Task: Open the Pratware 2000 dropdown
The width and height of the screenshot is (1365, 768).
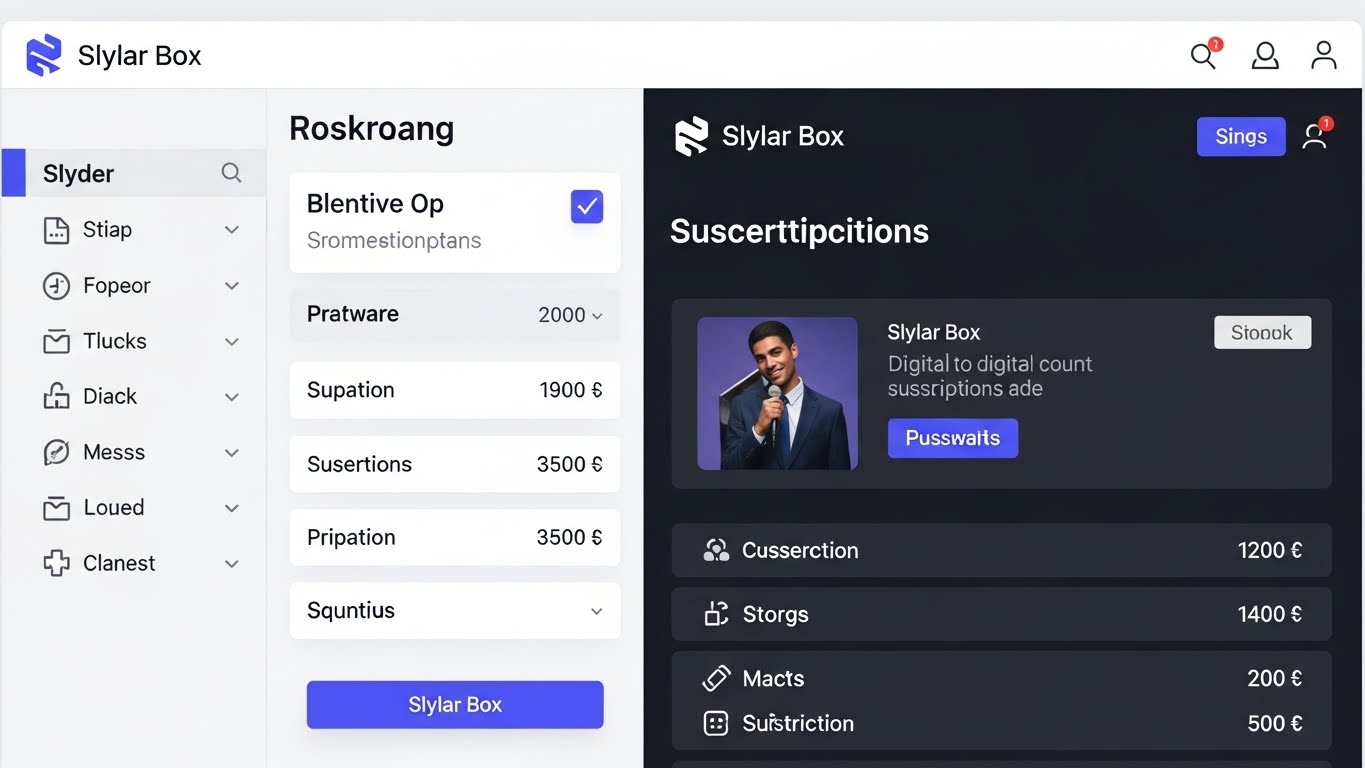Action: [596, 315]
